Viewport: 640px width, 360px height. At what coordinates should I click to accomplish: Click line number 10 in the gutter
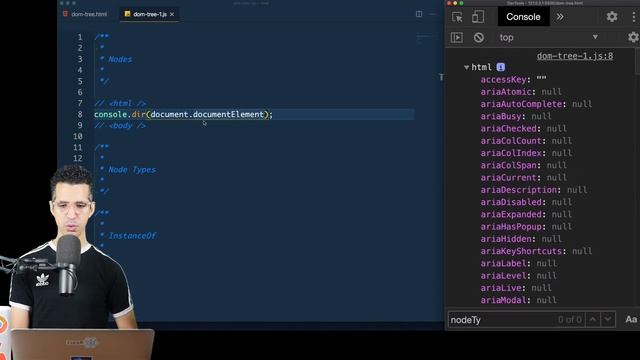point(78,136)
